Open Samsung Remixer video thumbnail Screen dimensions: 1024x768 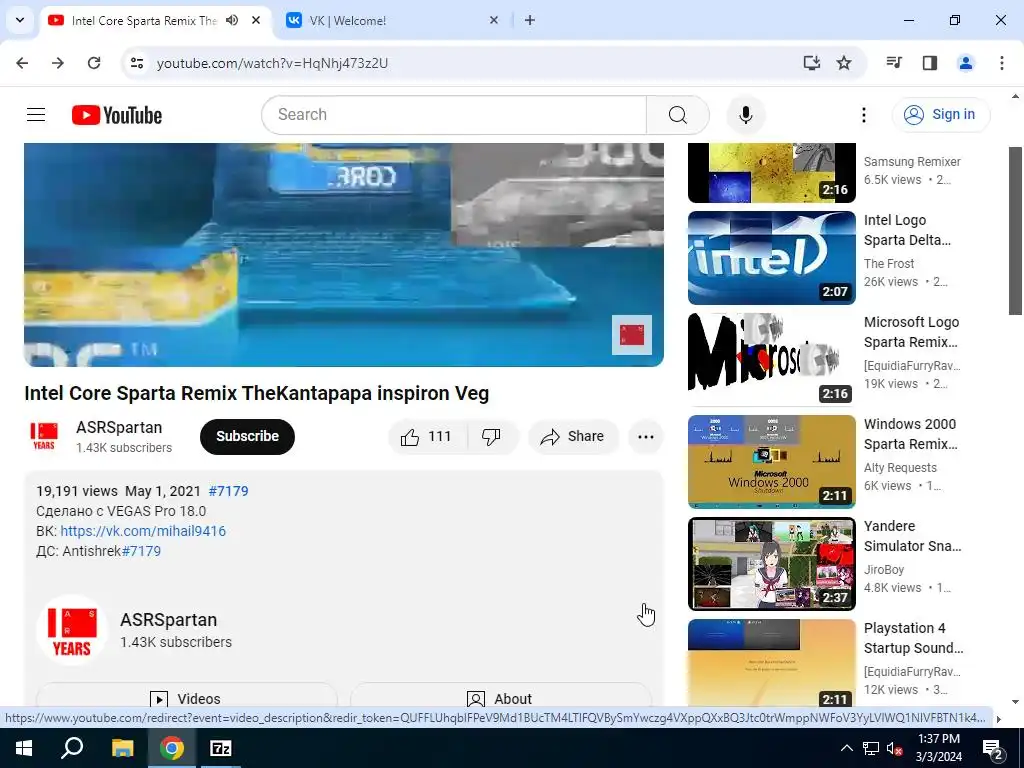pos(771,173)
